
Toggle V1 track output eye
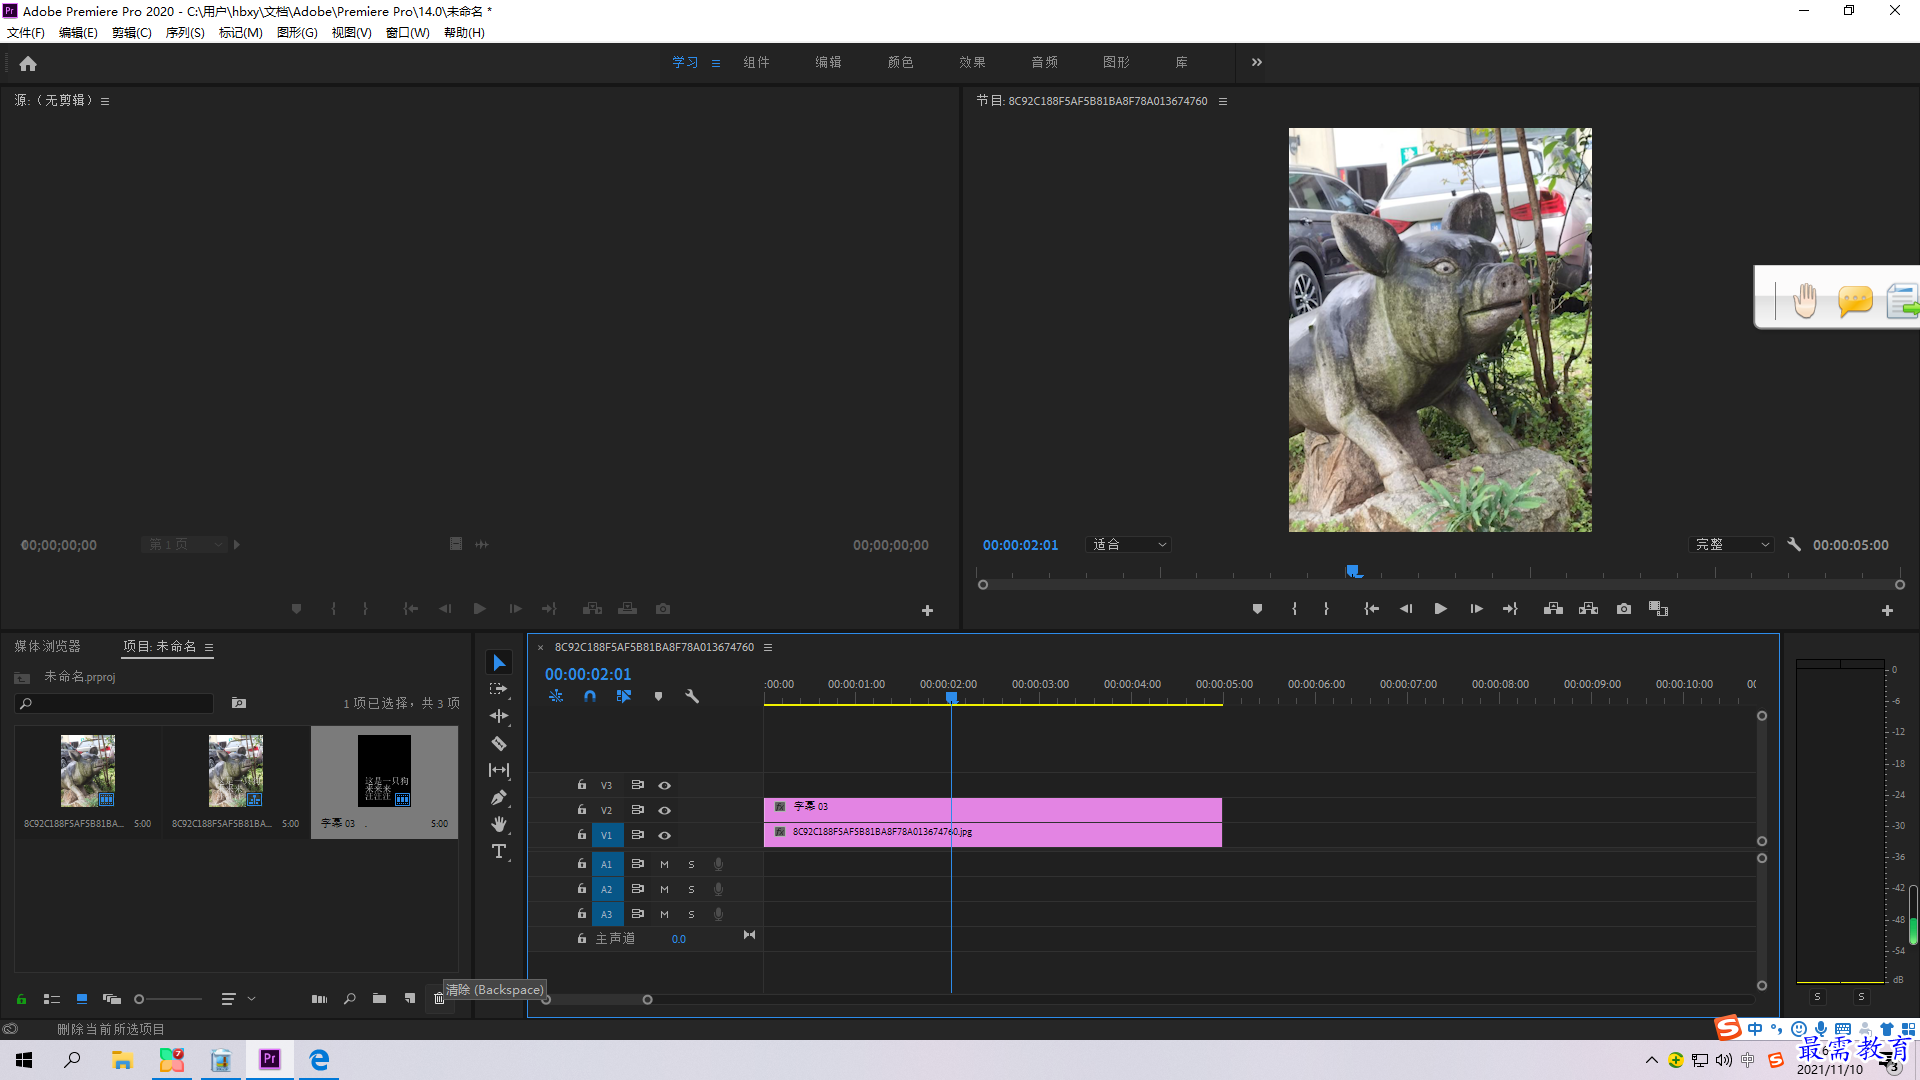pyautogui.click(x=664, y=836)
